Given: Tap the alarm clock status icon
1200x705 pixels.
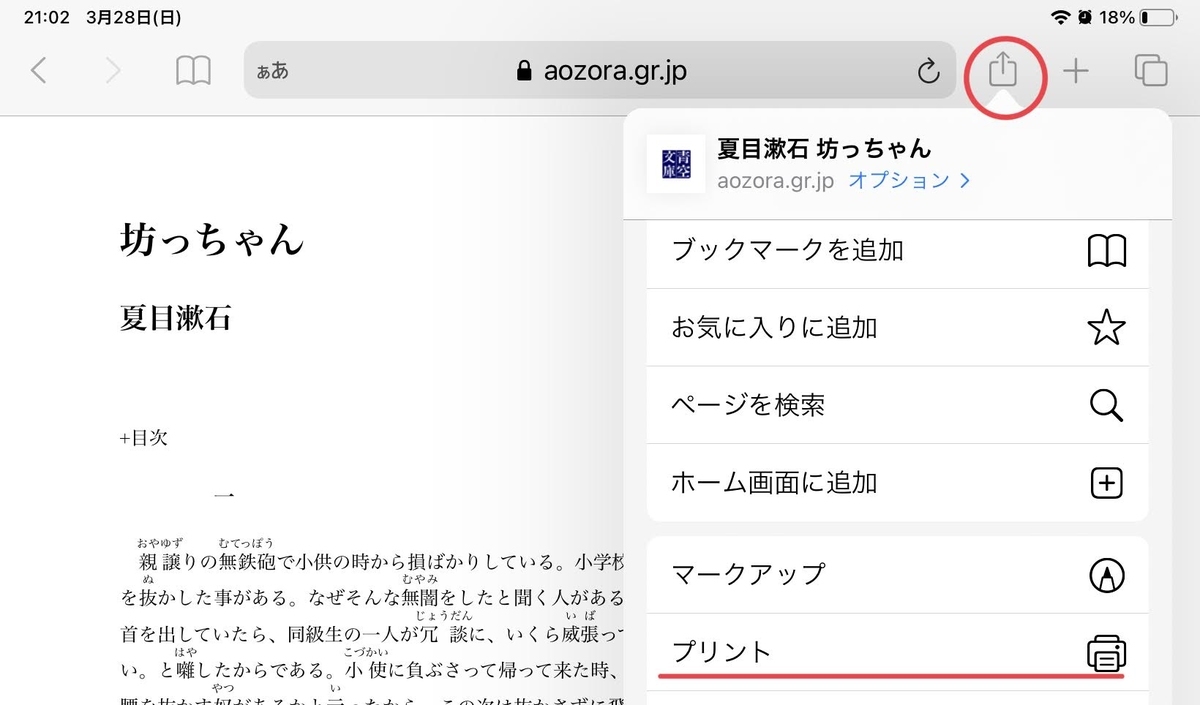Looking at the screenshot, I should tap(1085, 17).
